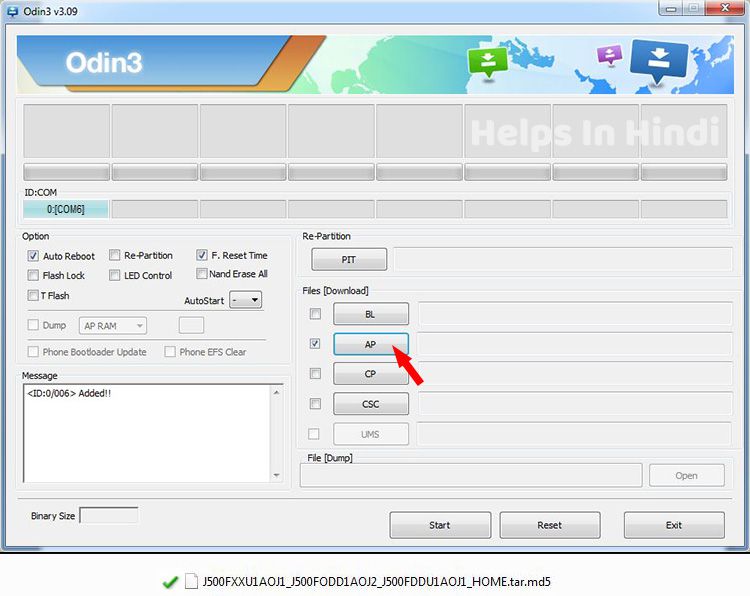Viewport: 750px width, 596px height.
Task: Uncheck the checkbox beside the AP button
Action: pos(315,343)
